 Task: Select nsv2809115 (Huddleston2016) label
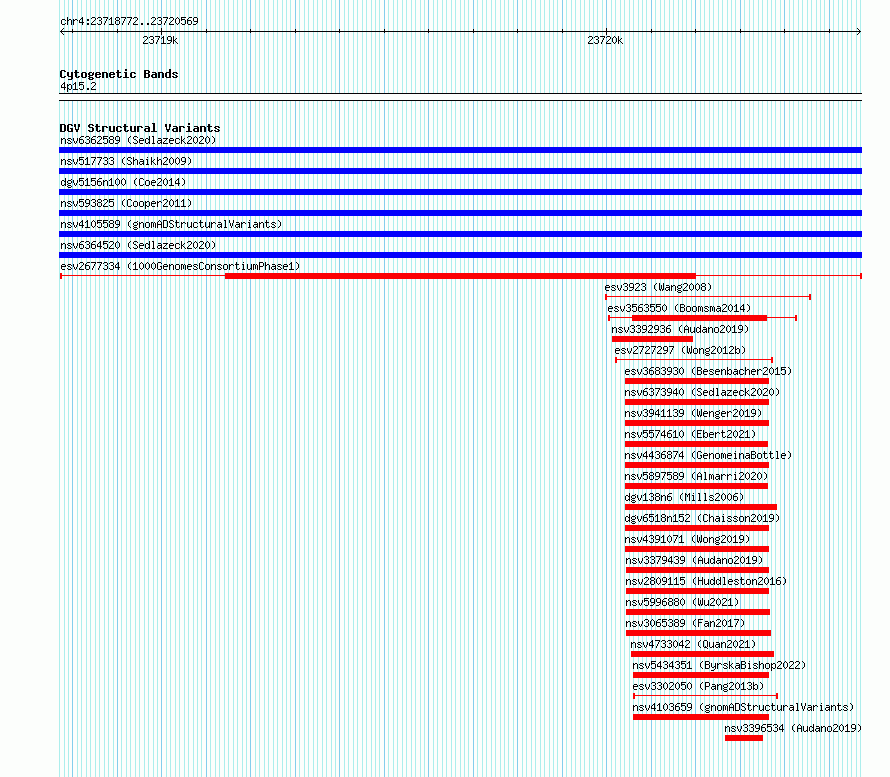point(706,581)
